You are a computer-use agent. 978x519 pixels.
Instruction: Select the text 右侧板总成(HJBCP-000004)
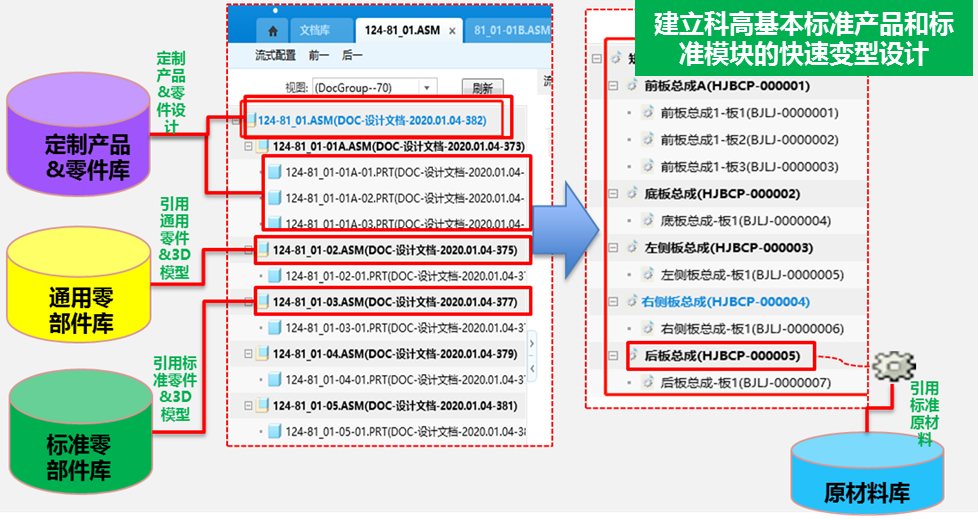click(x=726, y=301)
